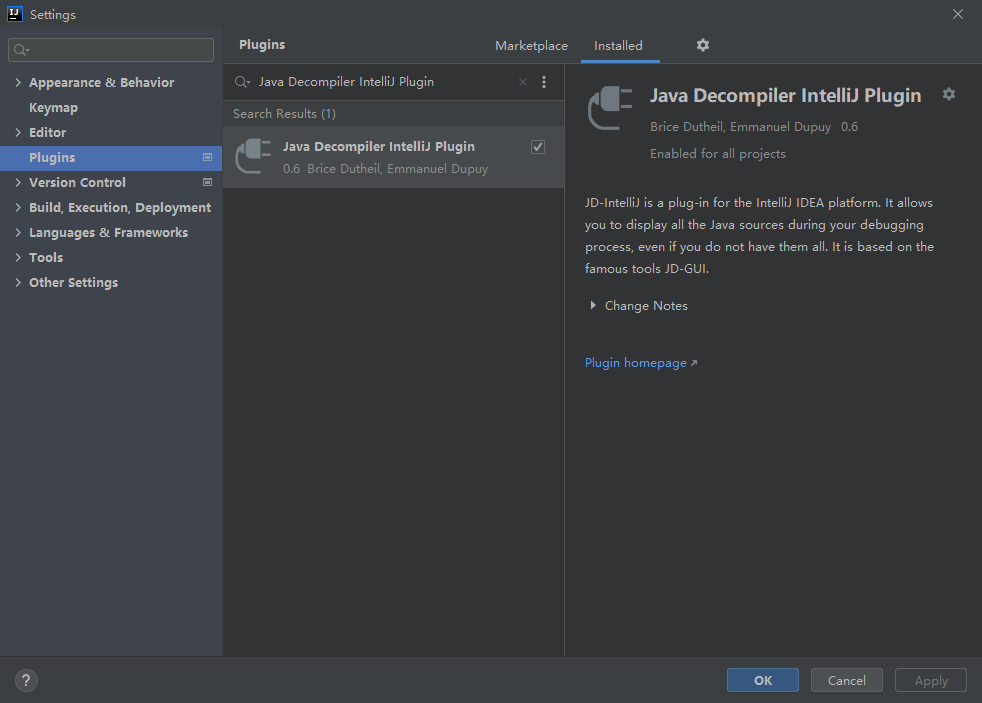Click the plugin search magnifier icon

242,82
